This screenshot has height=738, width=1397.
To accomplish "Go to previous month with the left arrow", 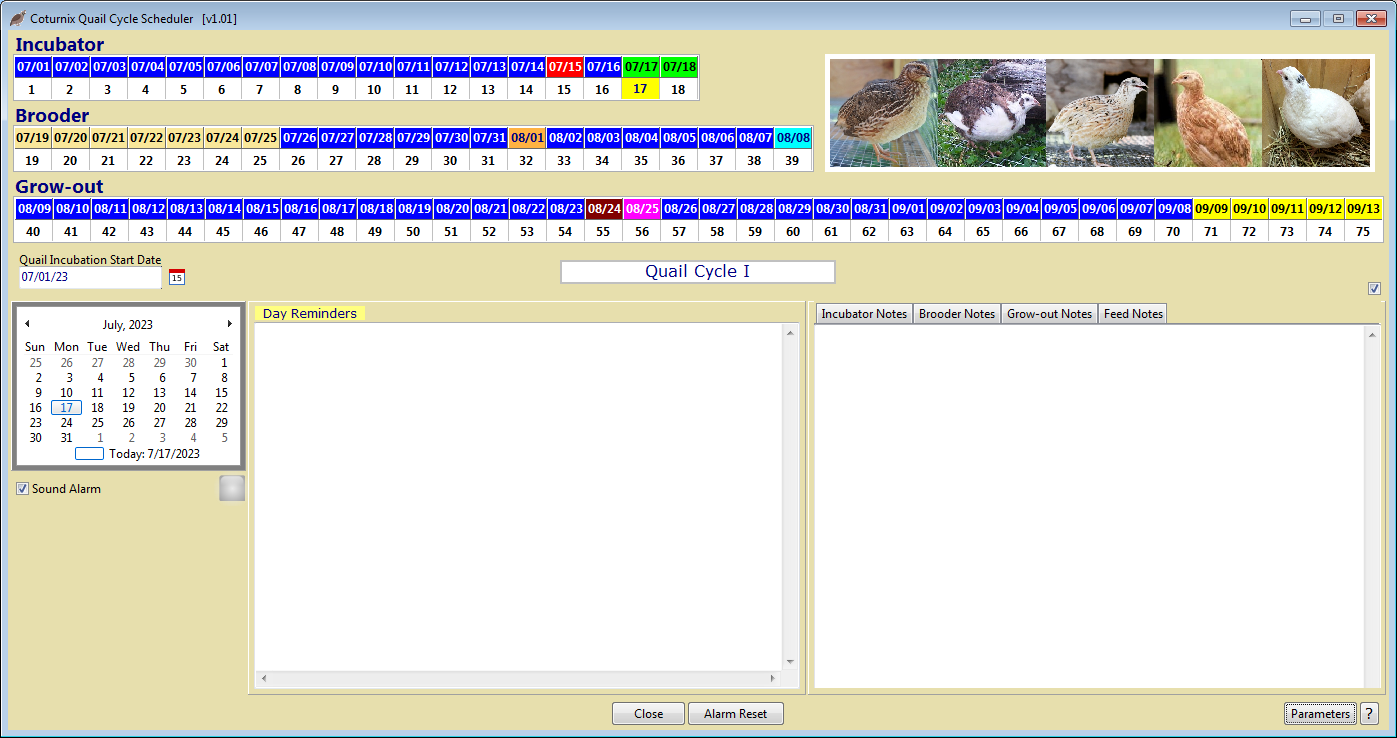I will click(28, 323).
